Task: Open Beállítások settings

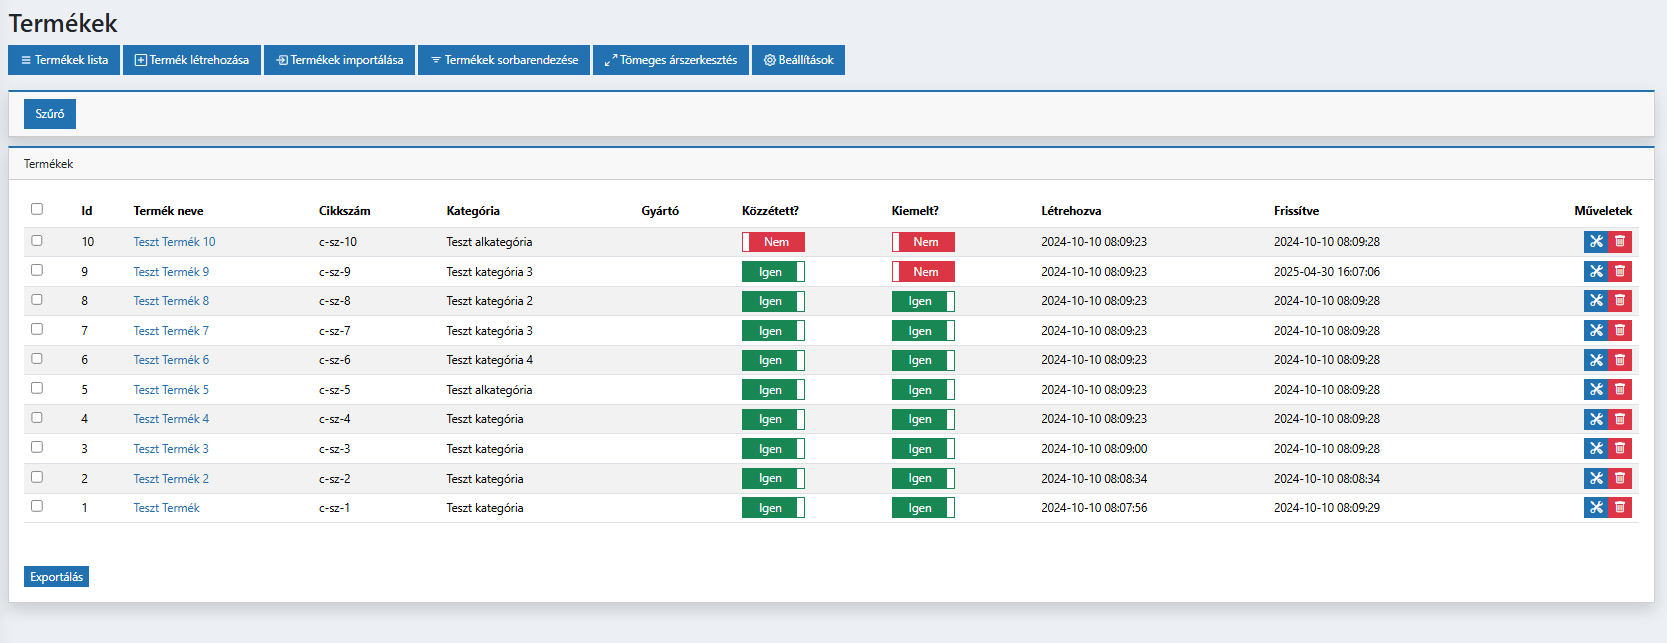Action: coord(798,60)
